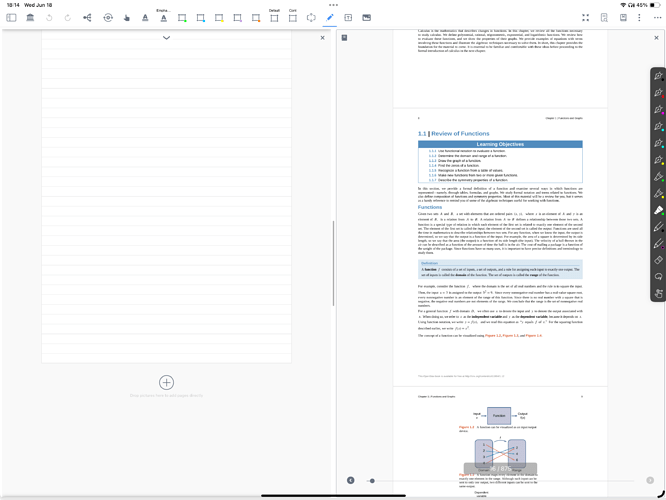Click the page number indicator overlay
The height and width of the screenshot is (500, 666).
click(500, 469)
